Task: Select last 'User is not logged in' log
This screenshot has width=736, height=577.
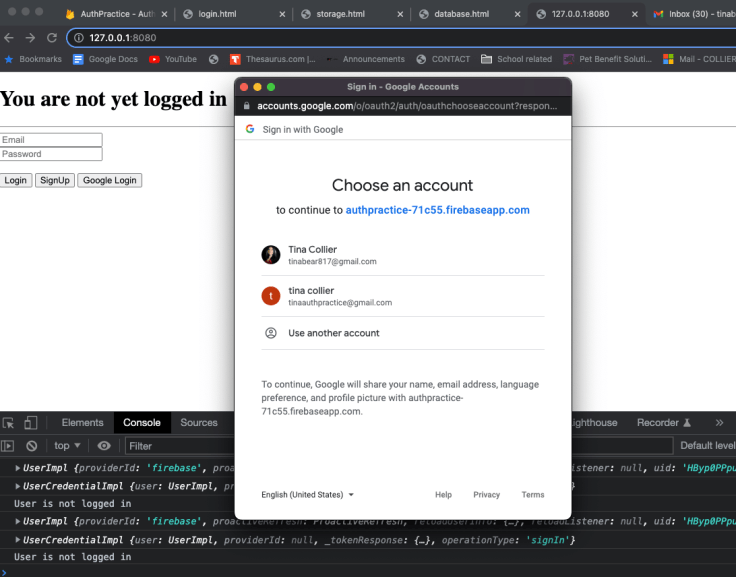Action: (73, 557)
